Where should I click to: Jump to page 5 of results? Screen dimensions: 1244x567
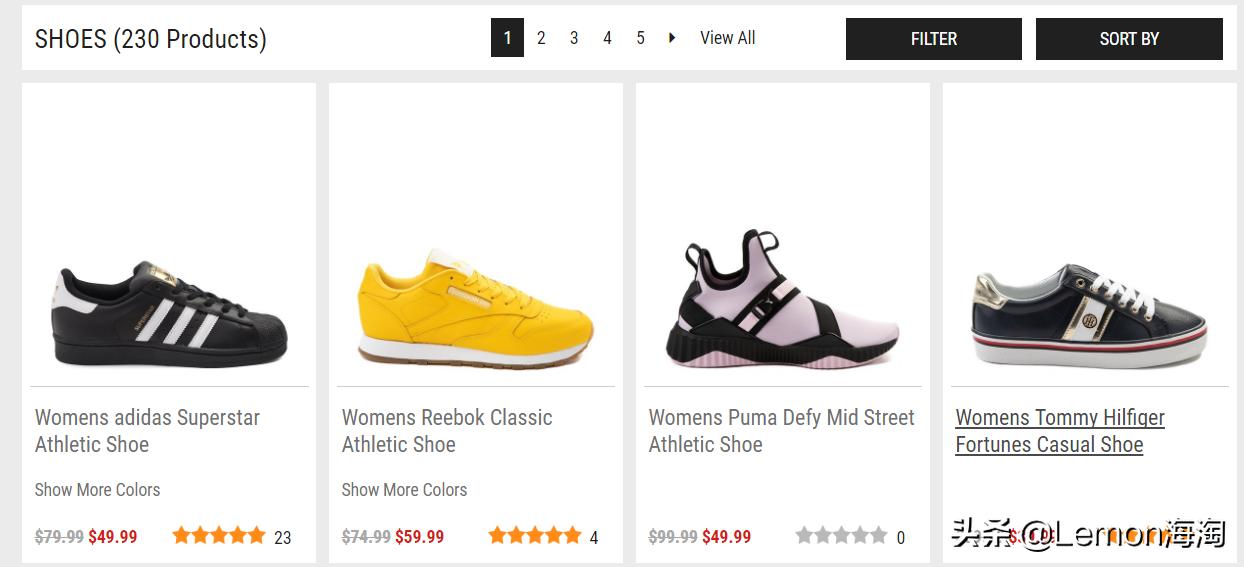640,38
